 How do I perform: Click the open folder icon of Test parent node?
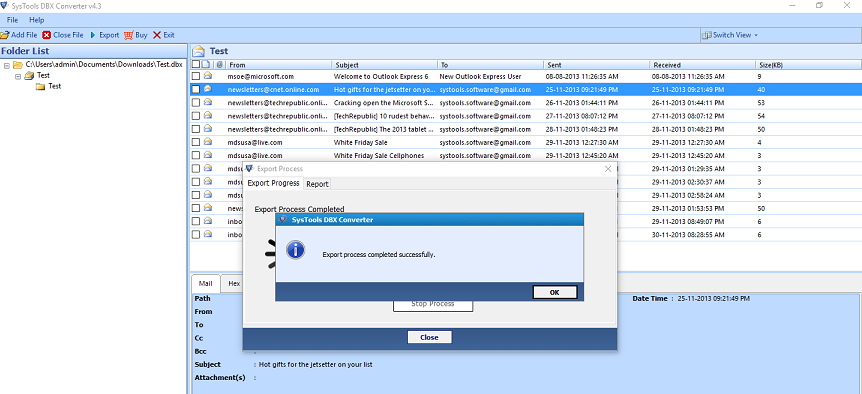(x=29, y=76)
